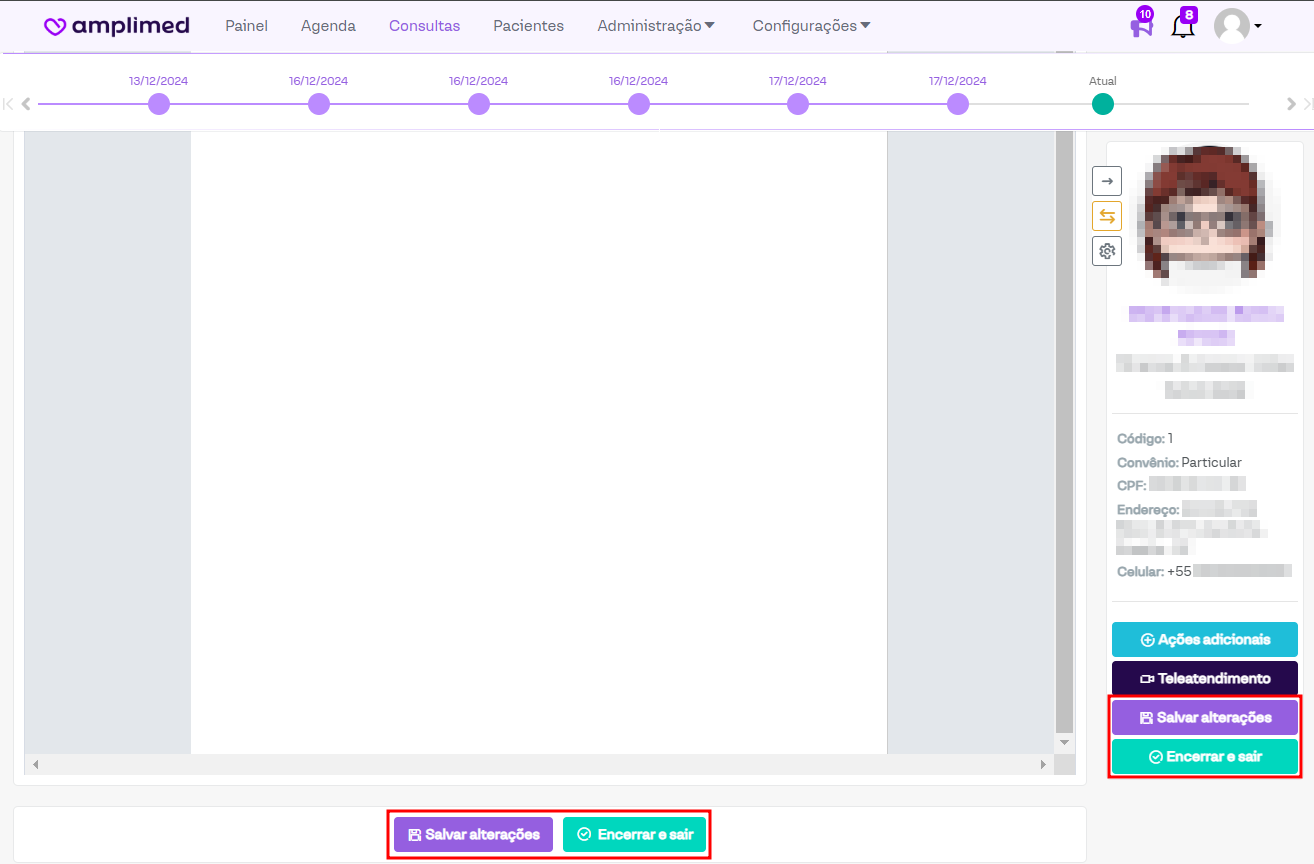Advance timeline with the right chevron
Viewport: 1314px width, 864px height.
(1291, 104)
